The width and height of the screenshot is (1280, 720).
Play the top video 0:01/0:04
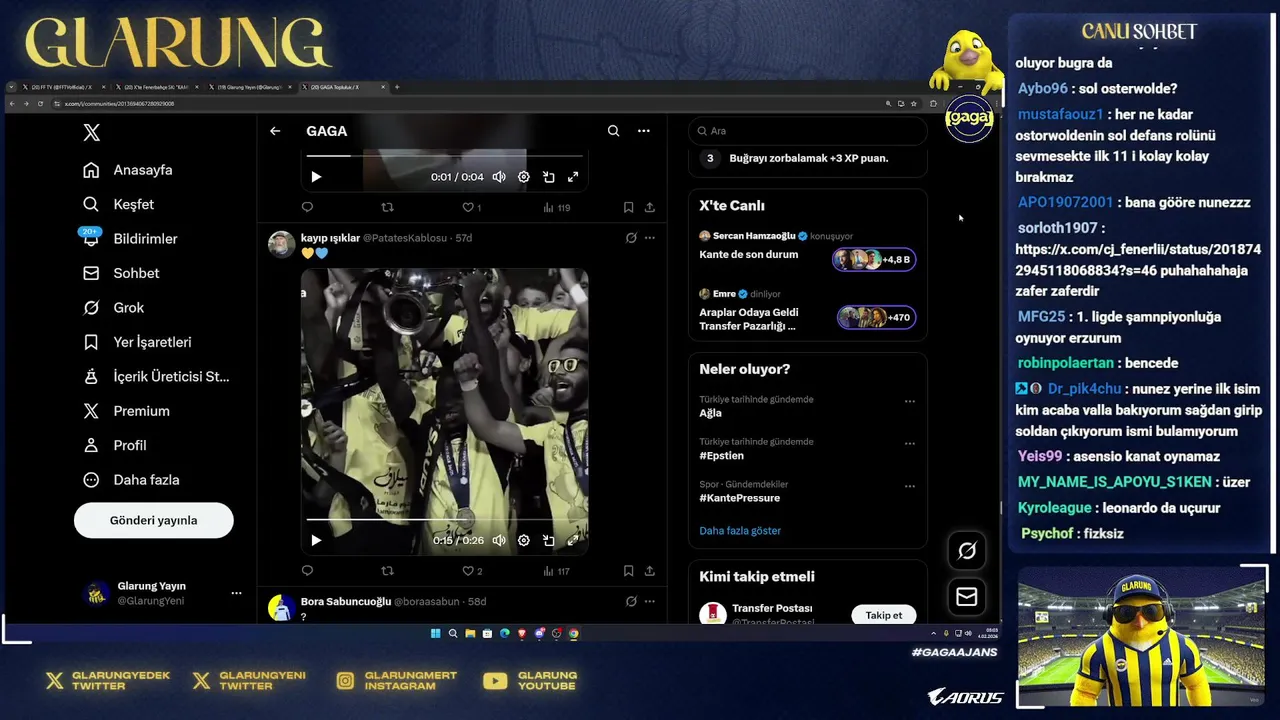316,177
